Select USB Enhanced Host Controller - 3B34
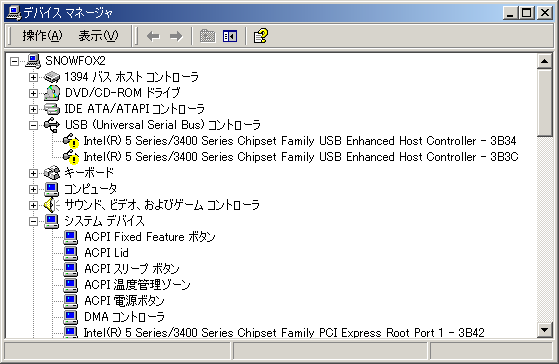 click(x=300, y=141)
